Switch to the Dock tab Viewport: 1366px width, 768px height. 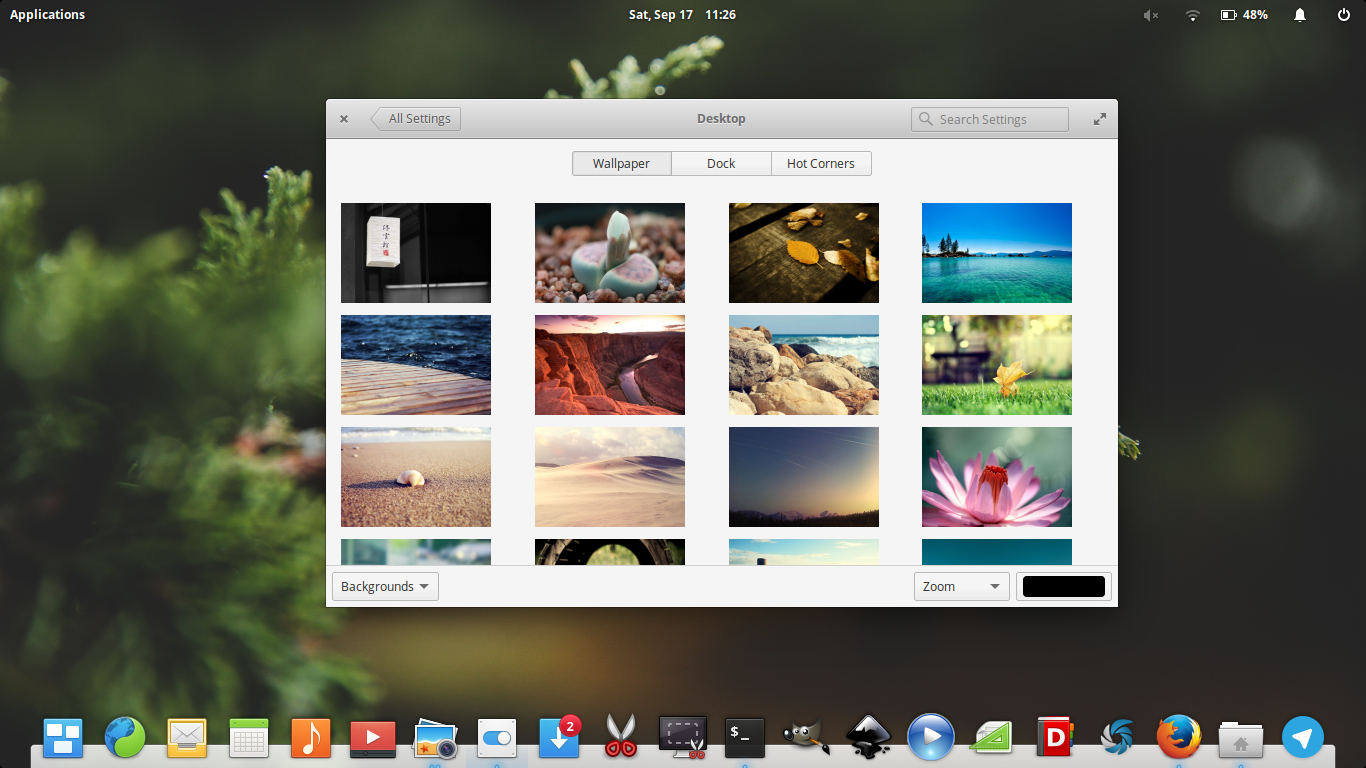pos(721,163)
